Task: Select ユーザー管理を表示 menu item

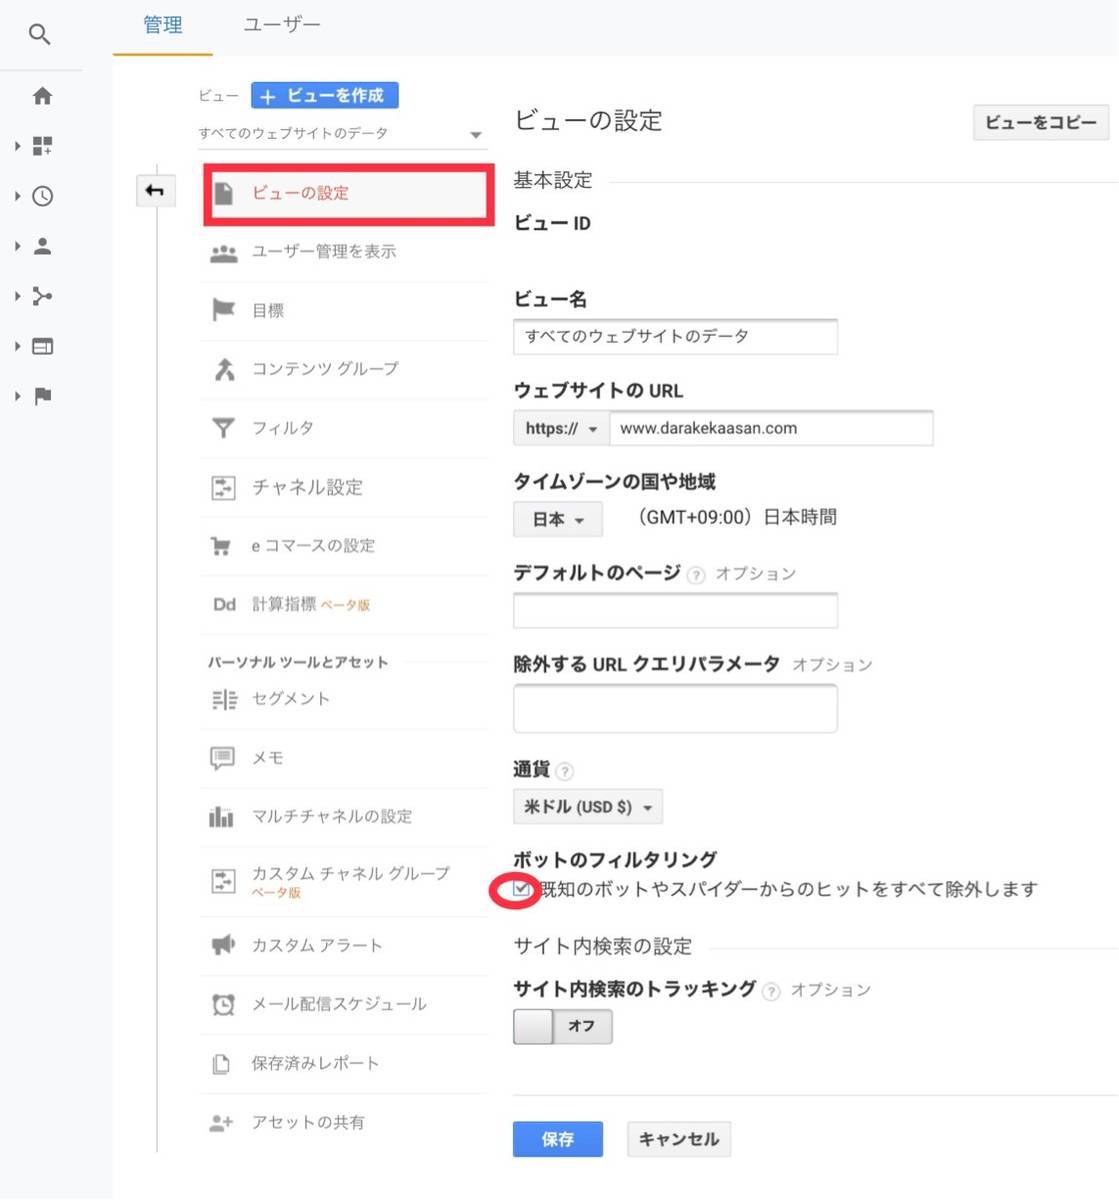Action: (x=343, y=252)
